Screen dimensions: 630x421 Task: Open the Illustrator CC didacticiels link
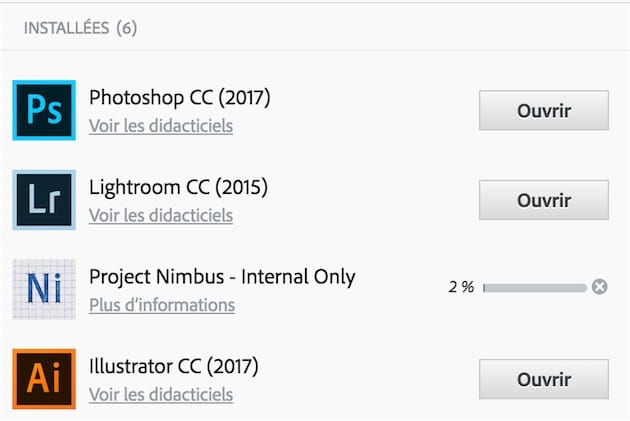tap(161, 394)
